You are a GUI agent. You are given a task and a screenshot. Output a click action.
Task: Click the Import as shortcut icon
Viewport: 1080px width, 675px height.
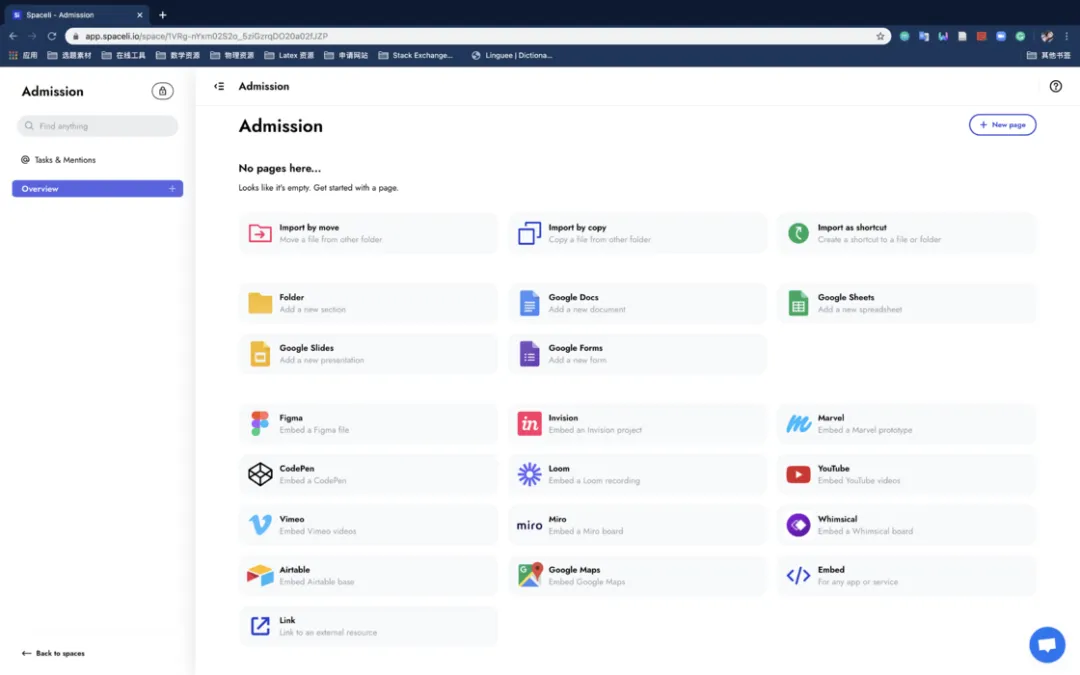[798, 233]
